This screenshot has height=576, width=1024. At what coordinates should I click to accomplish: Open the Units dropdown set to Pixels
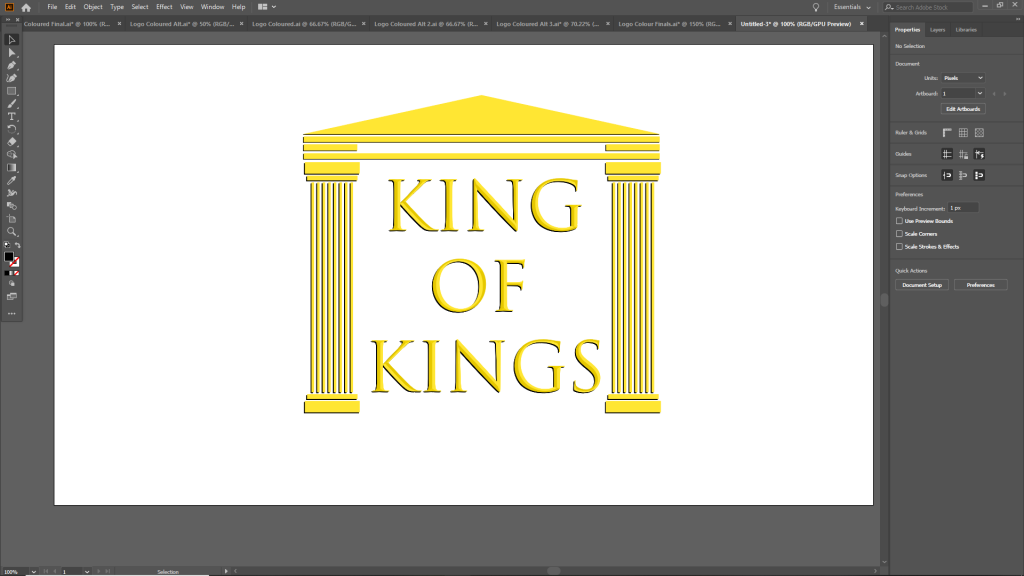963,77
